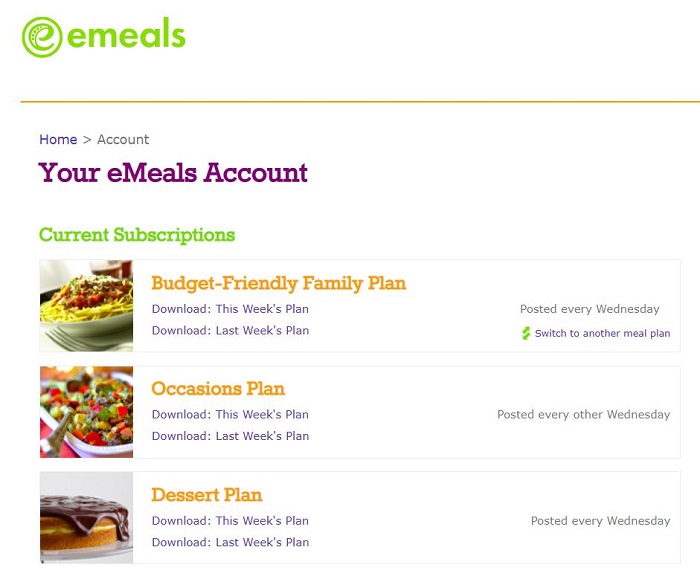Click the green switch arrows icon
The image size is (700, 576).
point(527,333)
